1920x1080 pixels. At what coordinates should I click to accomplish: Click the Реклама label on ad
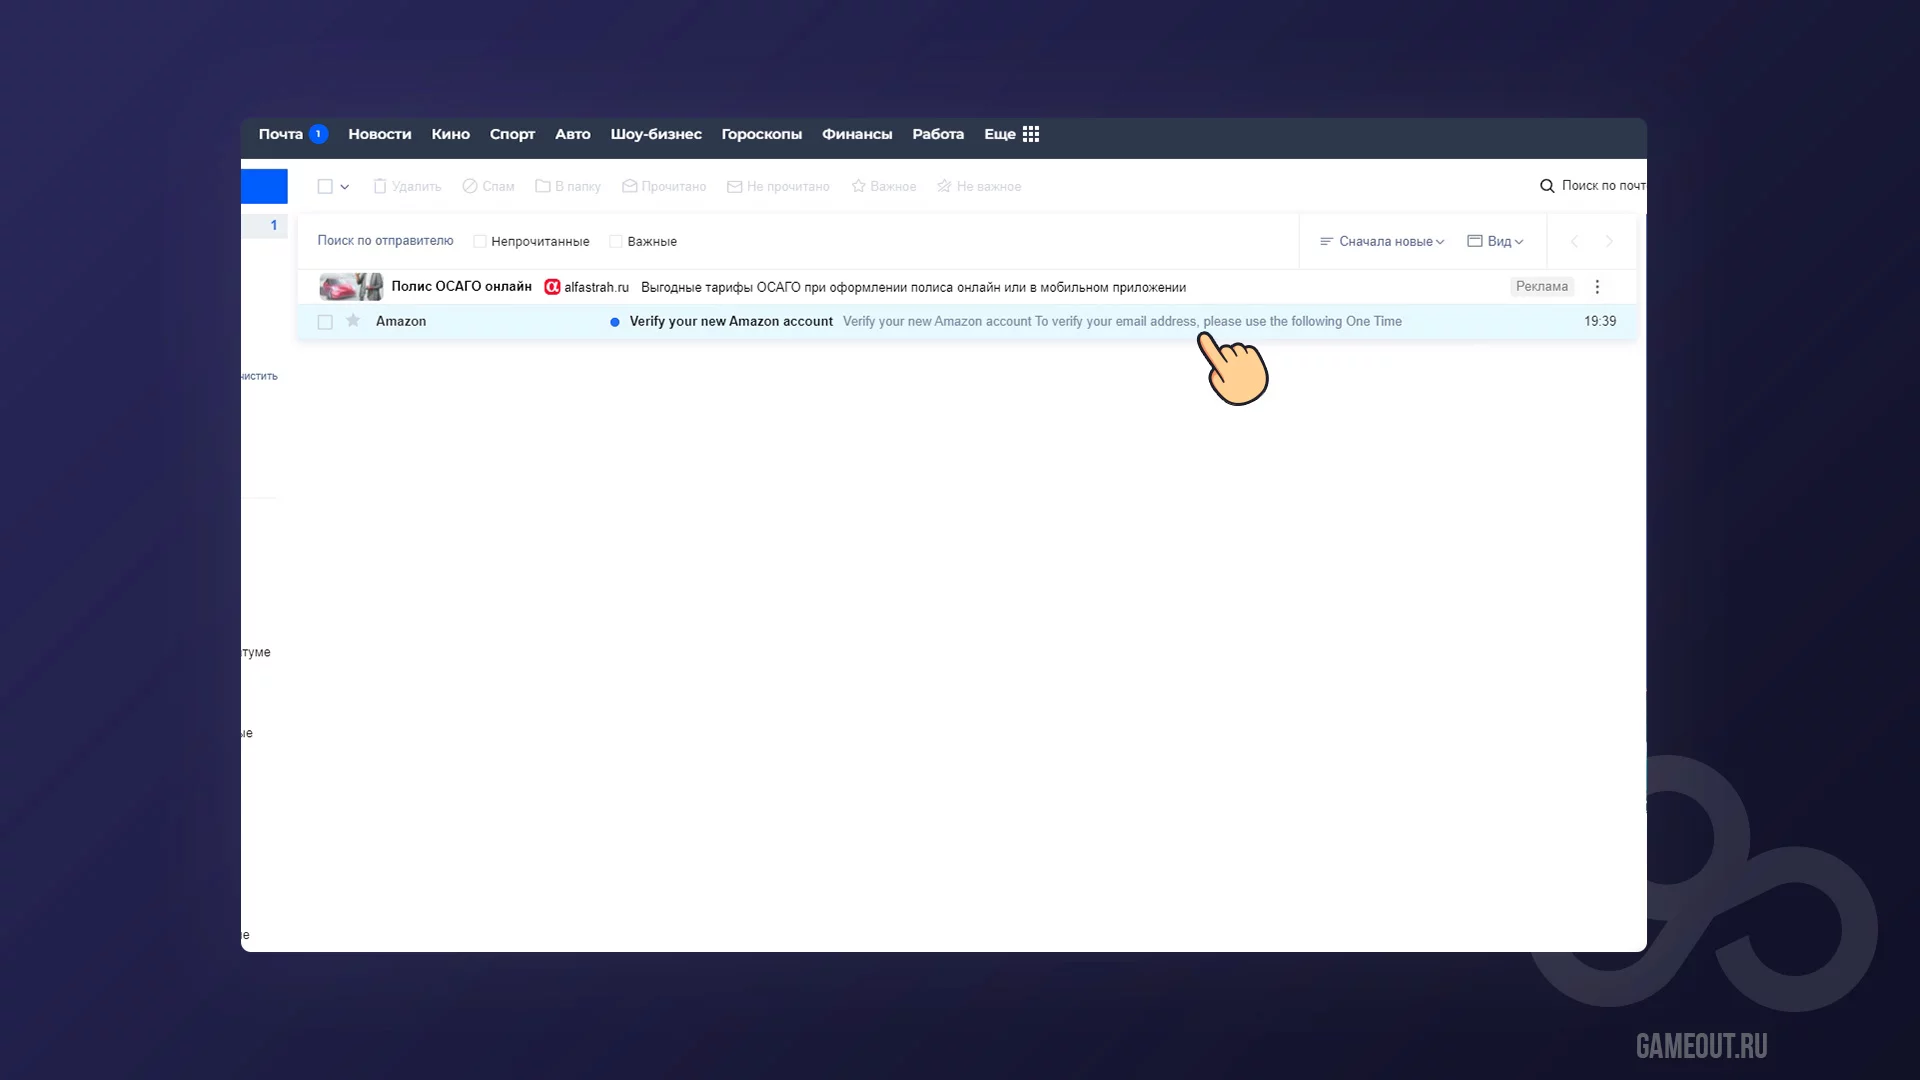[1541, 287]
